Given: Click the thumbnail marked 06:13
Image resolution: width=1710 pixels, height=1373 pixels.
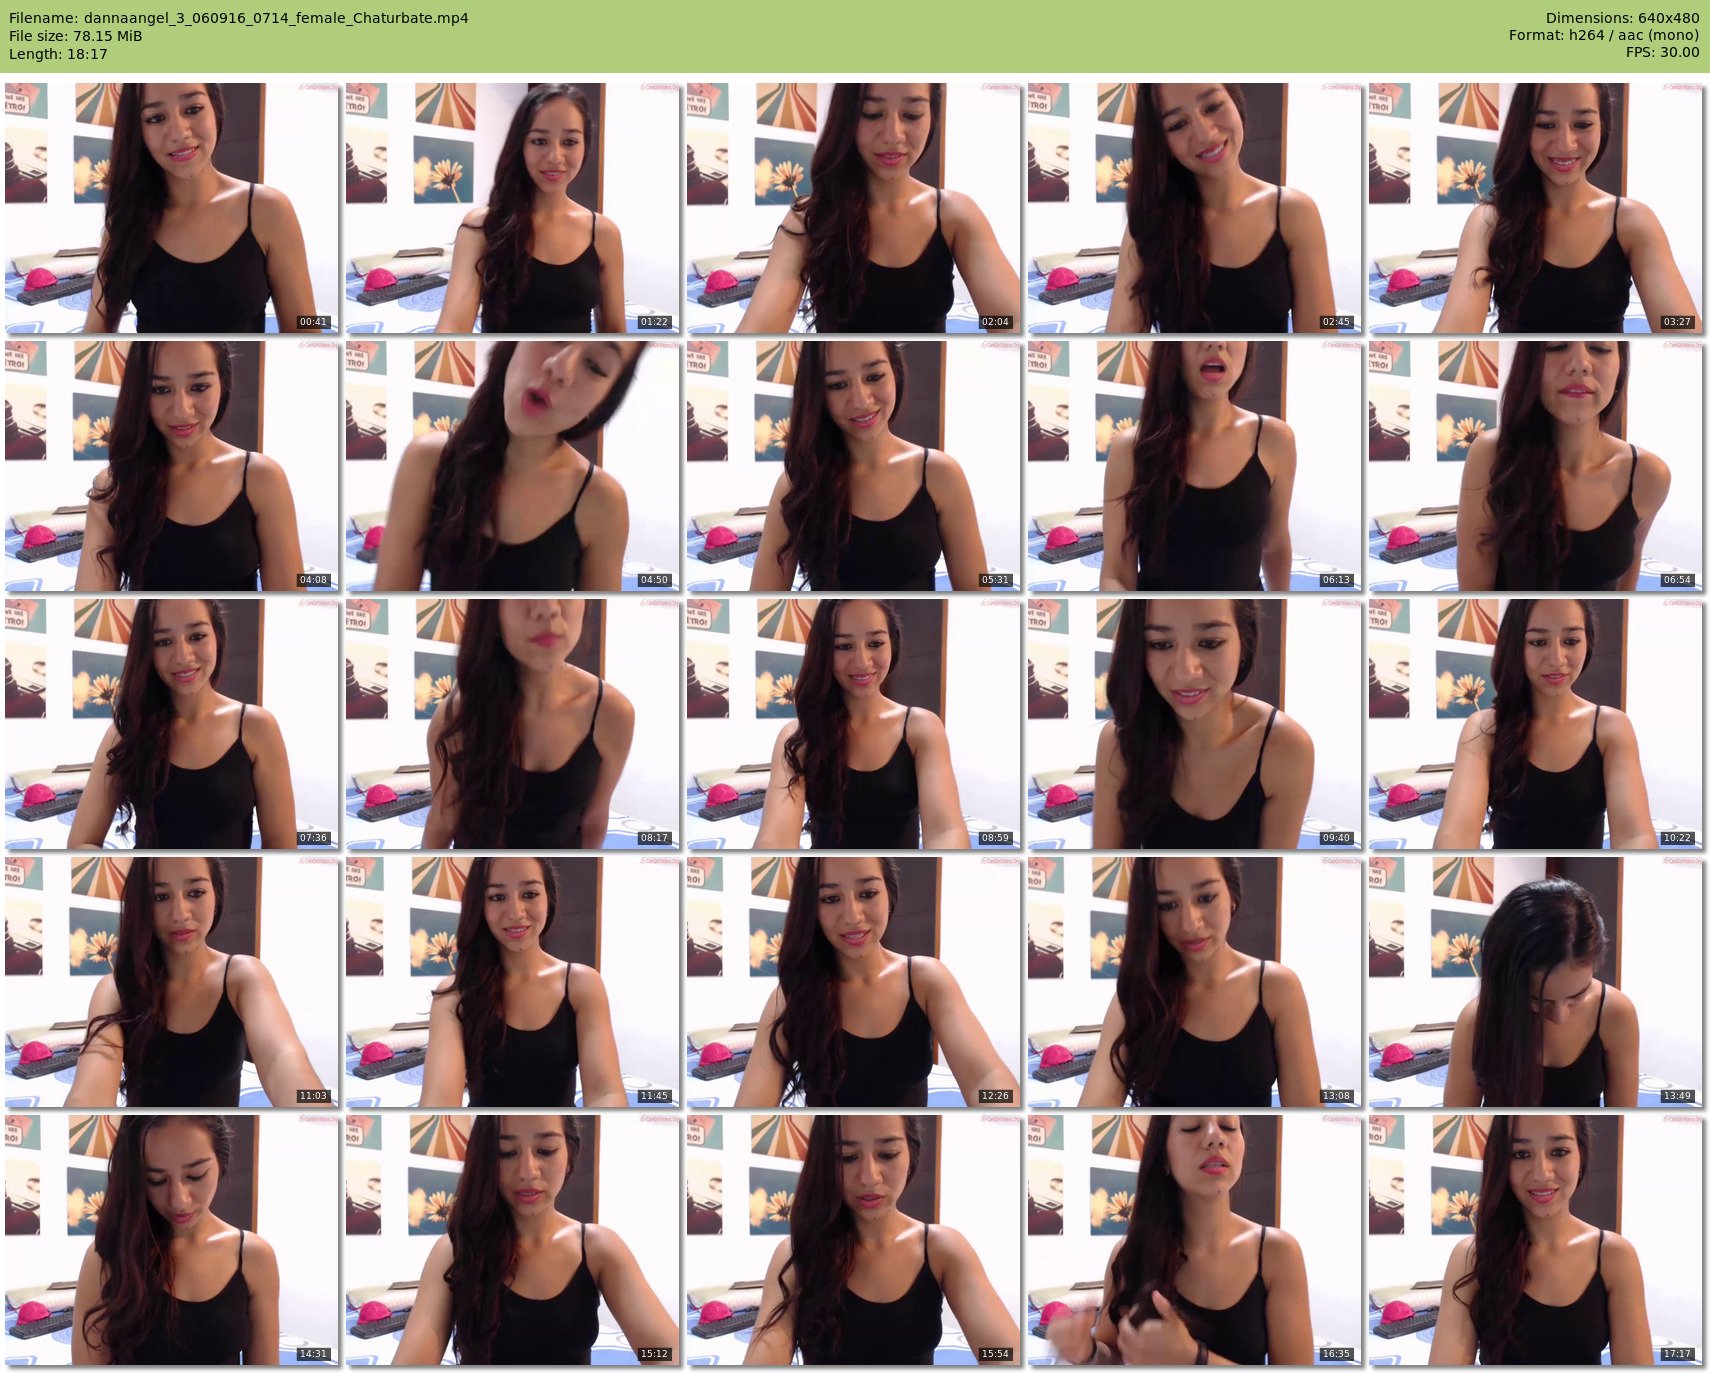Looking at the screenshot, I should (x=1194, y=465).
